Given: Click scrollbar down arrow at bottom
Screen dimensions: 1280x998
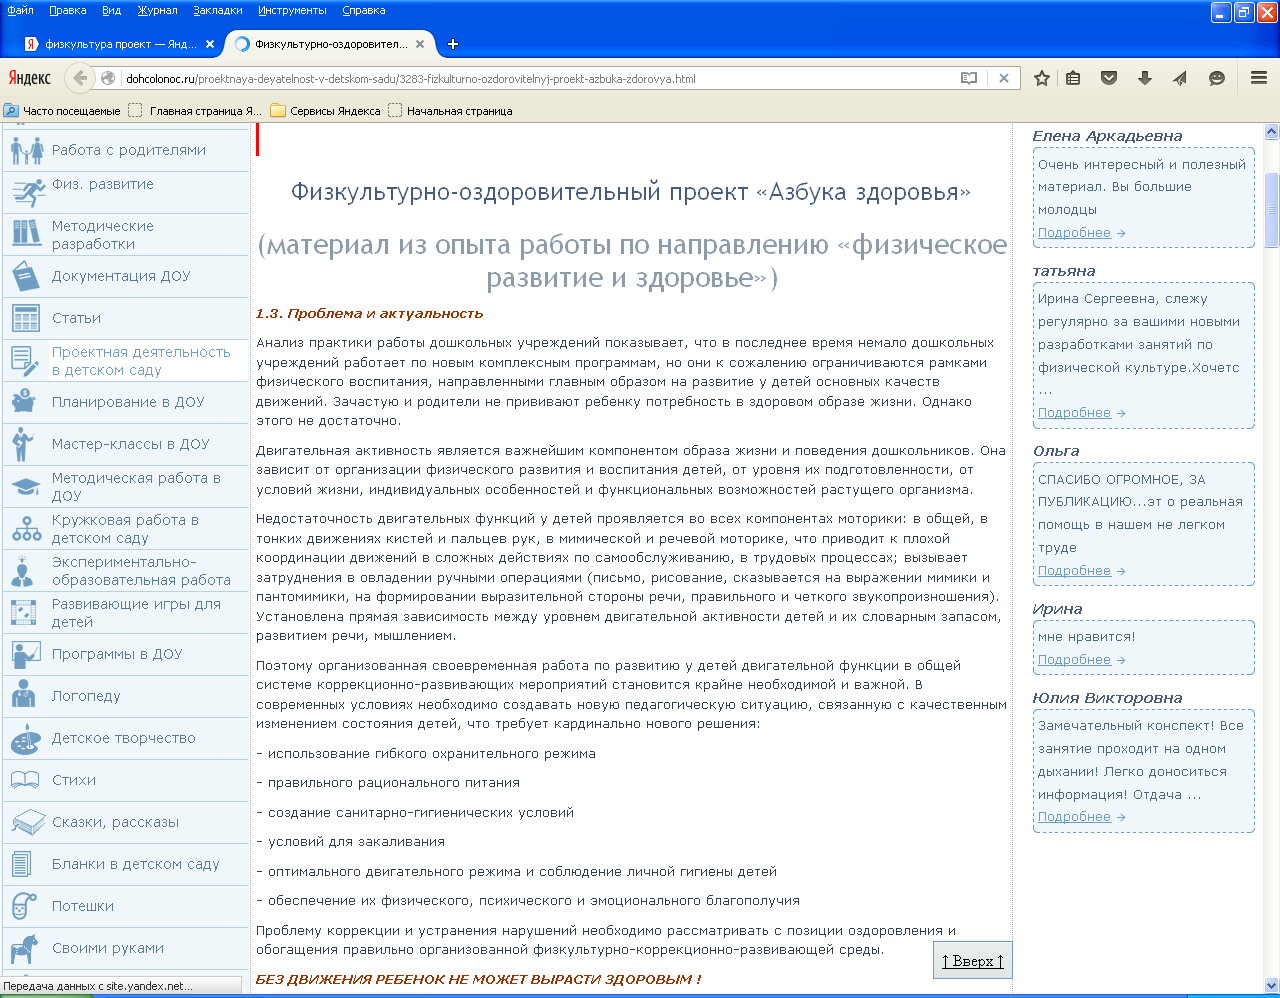Looking at the screenshot, I should (1272, 984).
